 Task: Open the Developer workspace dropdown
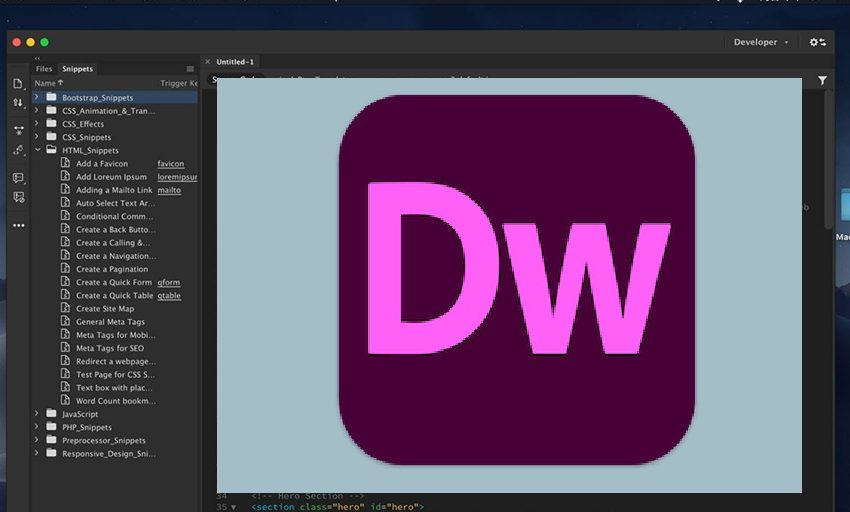pyautogui.click(x=761, y=42)
